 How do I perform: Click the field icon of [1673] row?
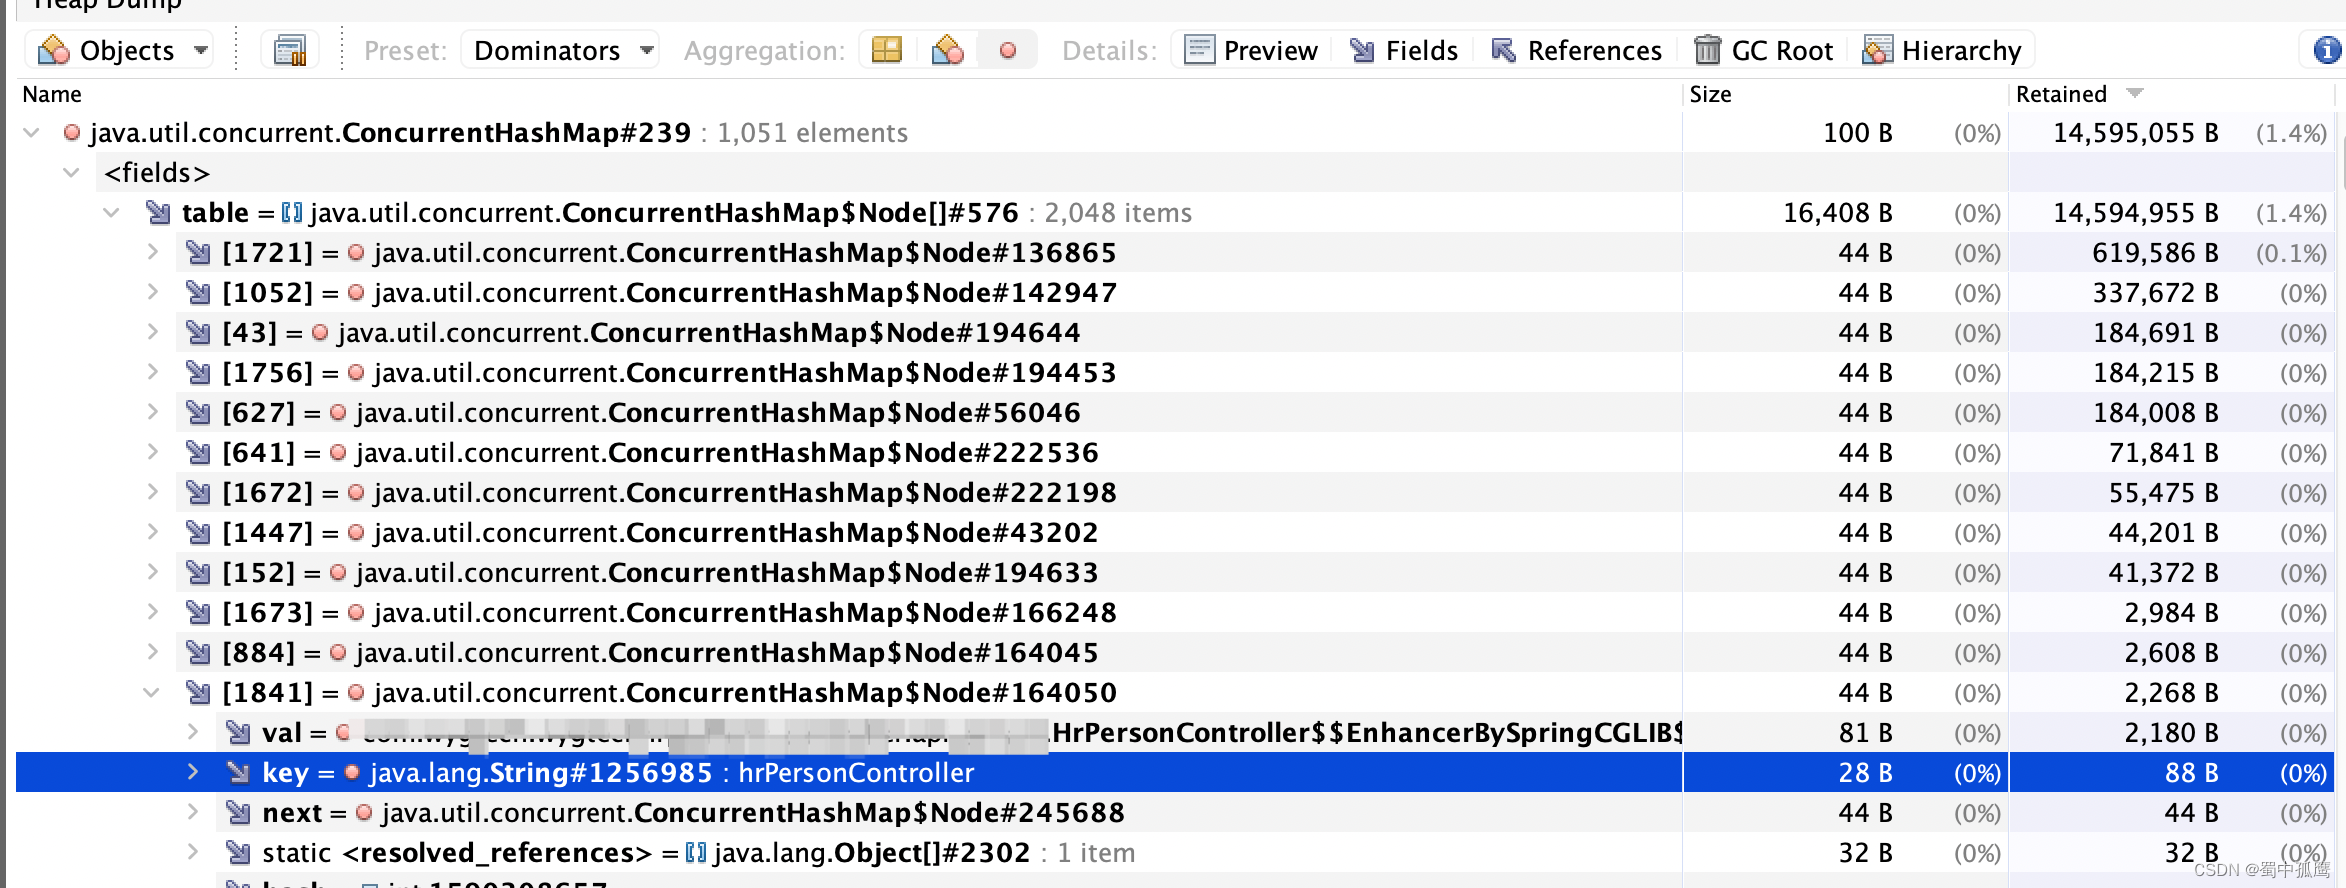click(198, 612)
